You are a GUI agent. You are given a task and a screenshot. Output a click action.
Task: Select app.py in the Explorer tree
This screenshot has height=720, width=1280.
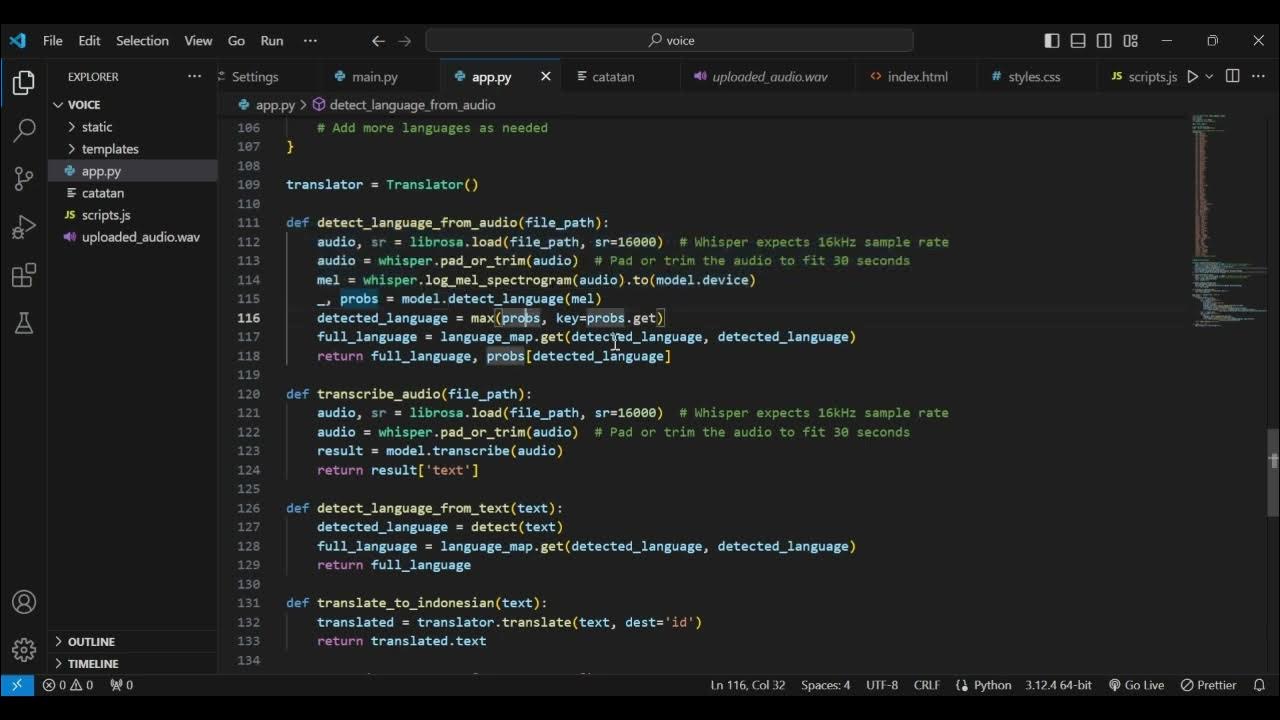pos(133,171)
